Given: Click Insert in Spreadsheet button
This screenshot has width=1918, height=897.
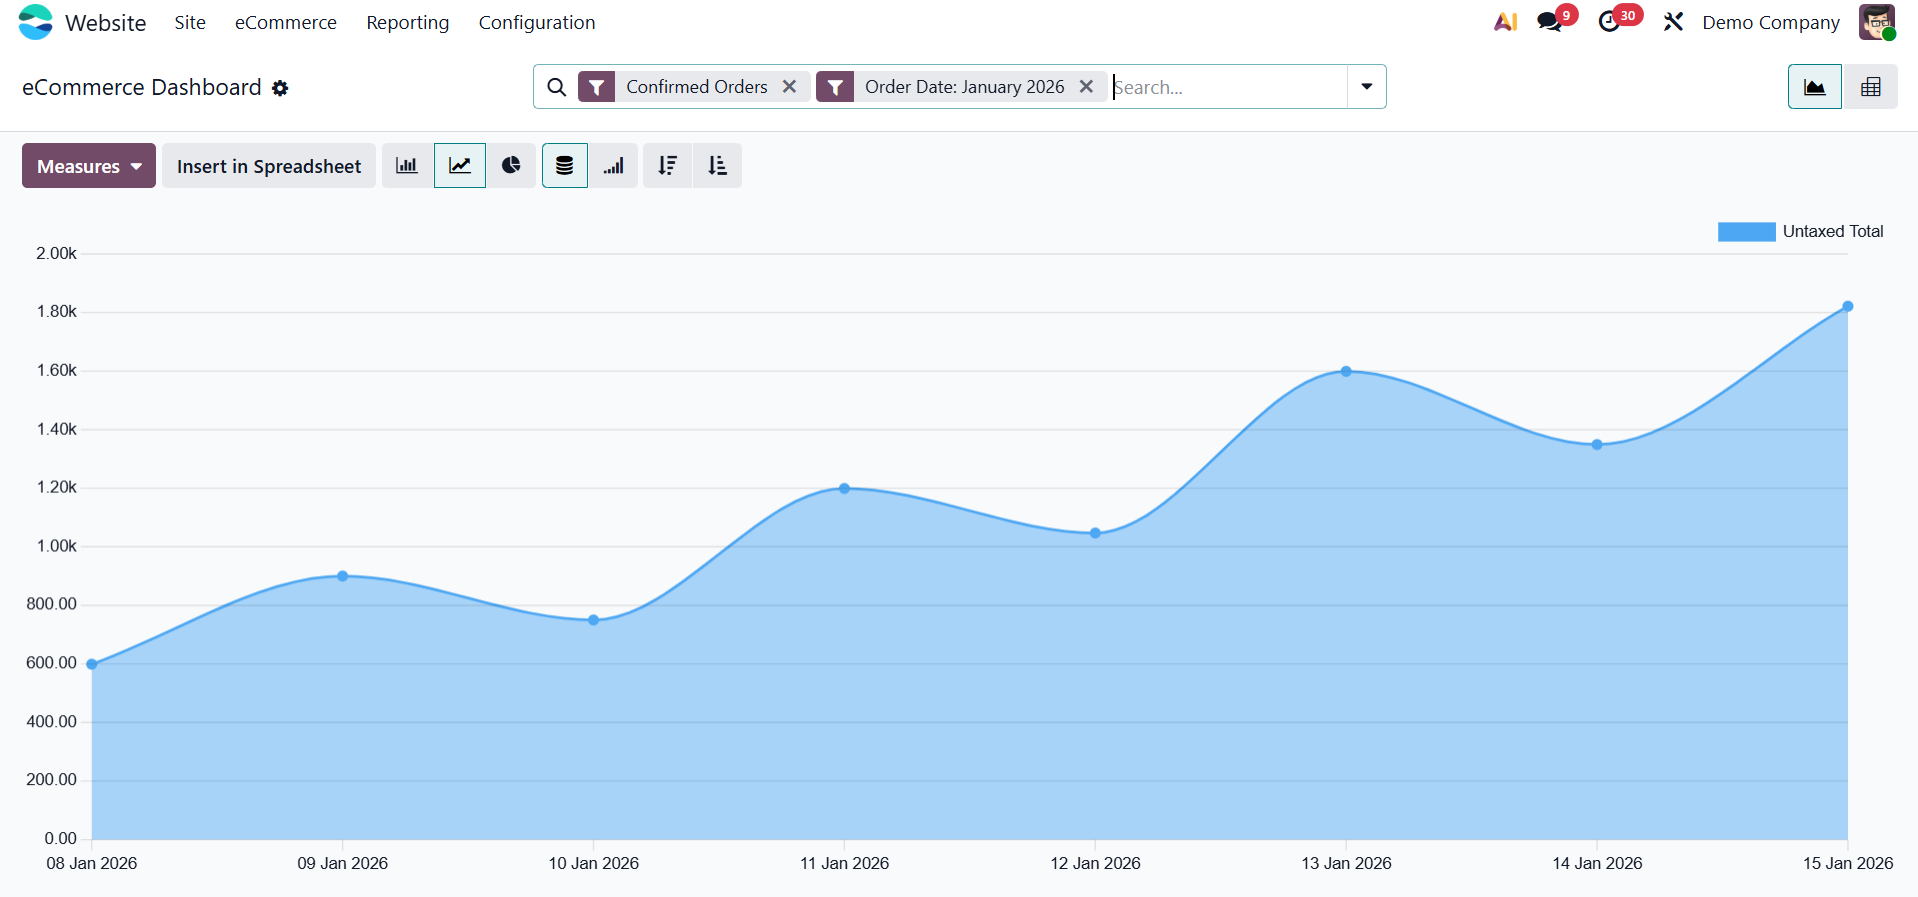Looking at the screenshot, I should [x=269, y=166].
